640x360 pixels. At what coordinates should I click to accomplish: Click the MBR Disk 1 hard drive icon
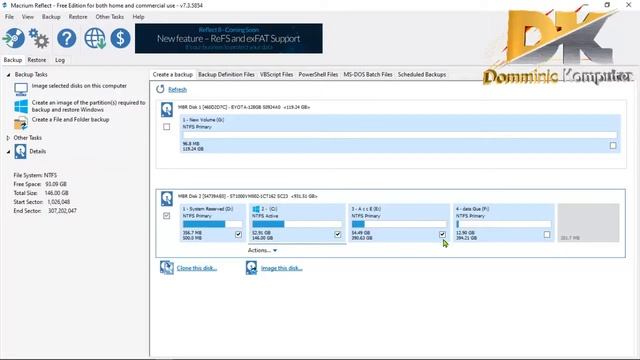(x=167, y=109)
